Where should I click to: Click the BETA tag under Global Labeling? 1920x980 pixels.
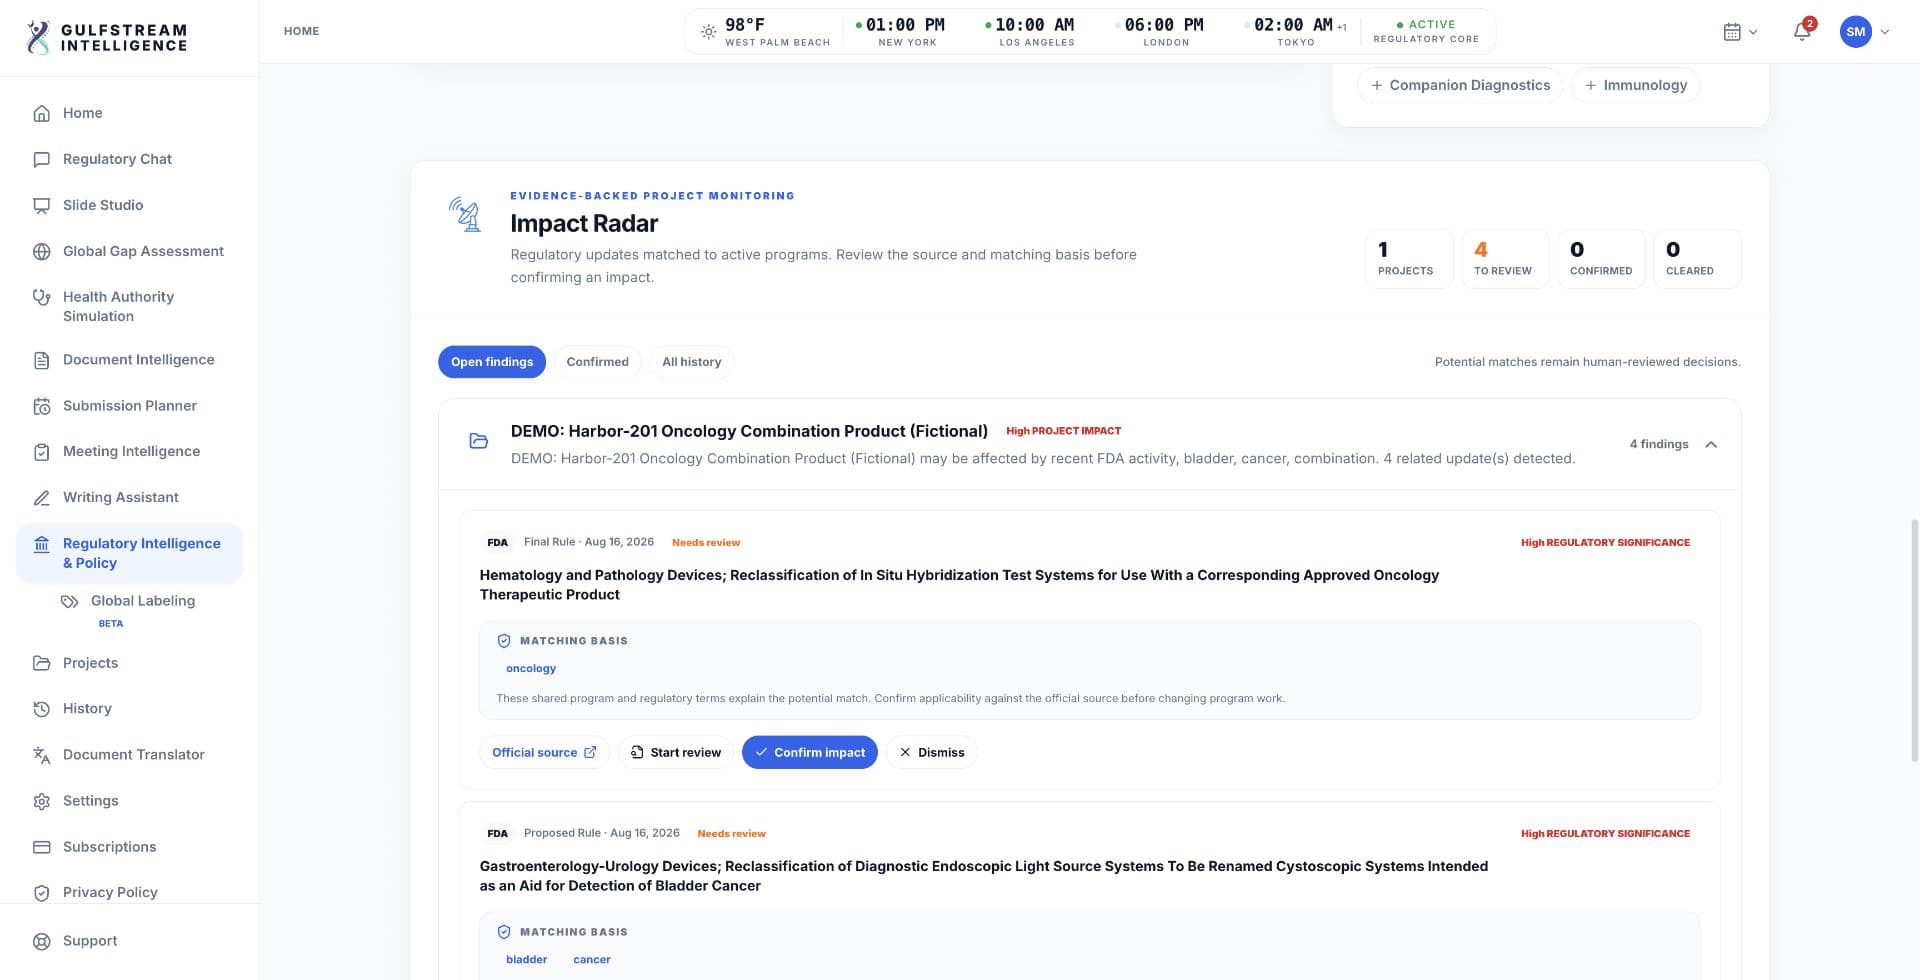[111, 623]
